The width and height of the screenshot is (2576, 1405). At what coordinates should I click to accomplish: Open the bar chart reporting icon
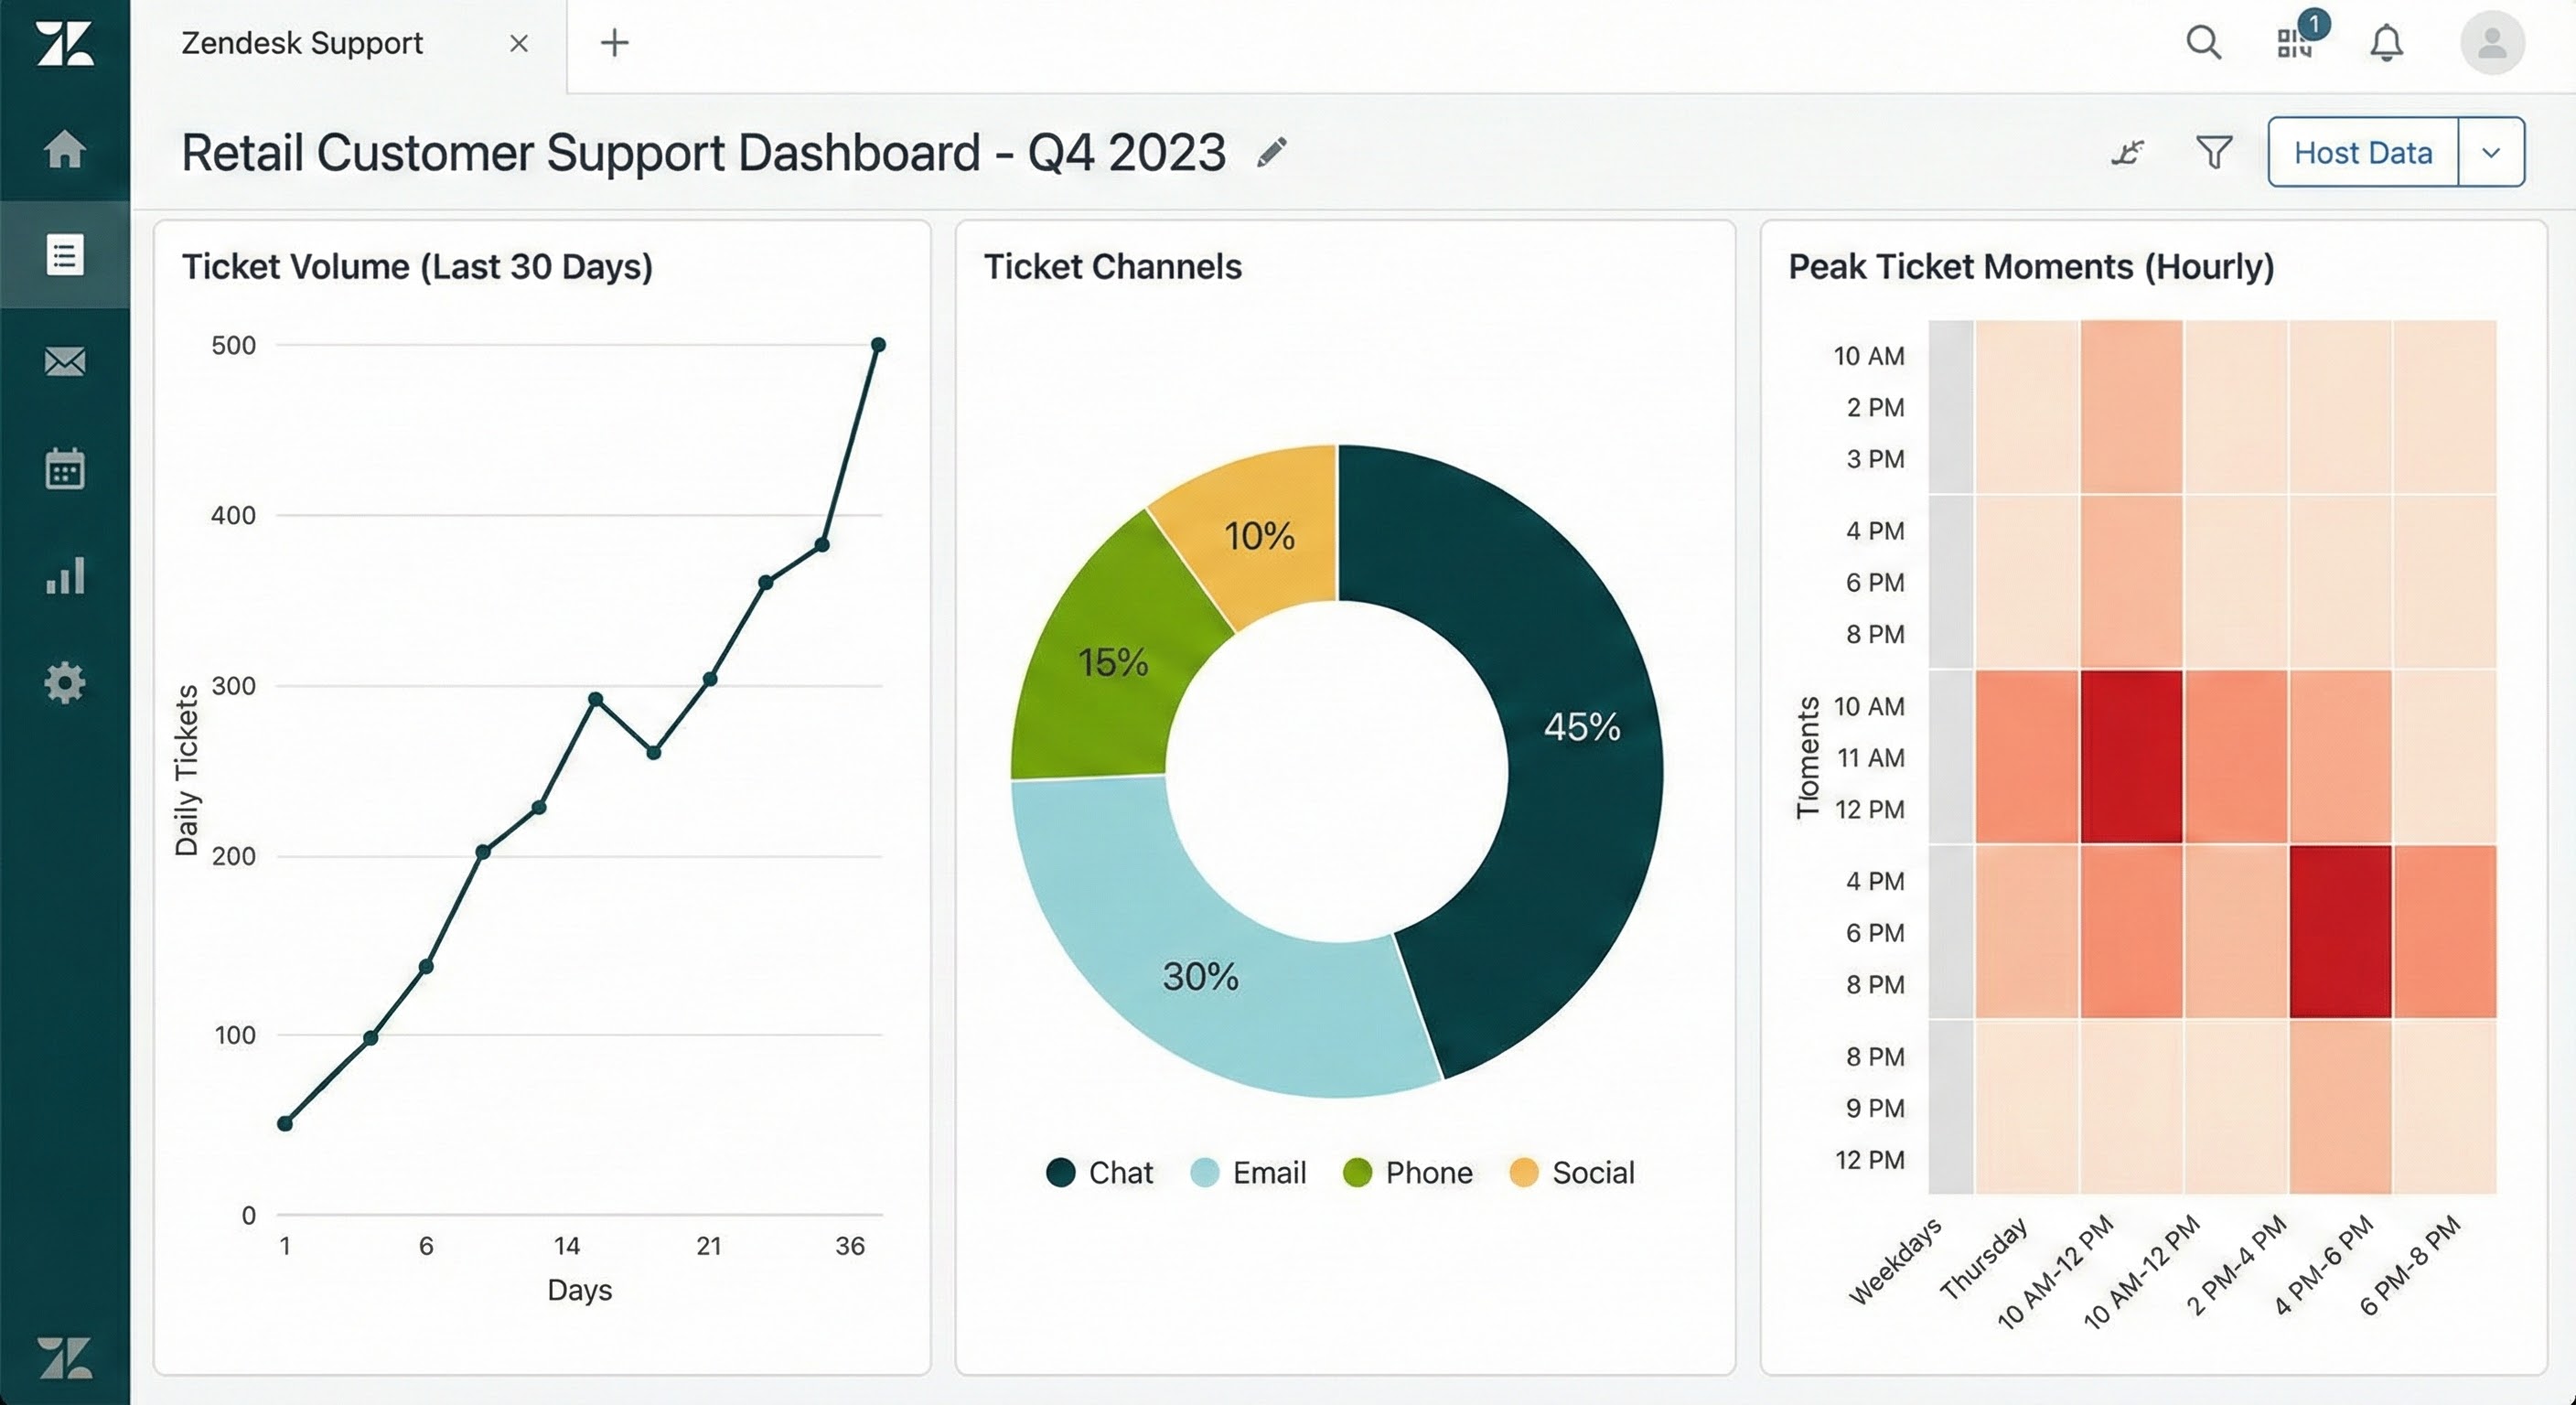point(65,576)
